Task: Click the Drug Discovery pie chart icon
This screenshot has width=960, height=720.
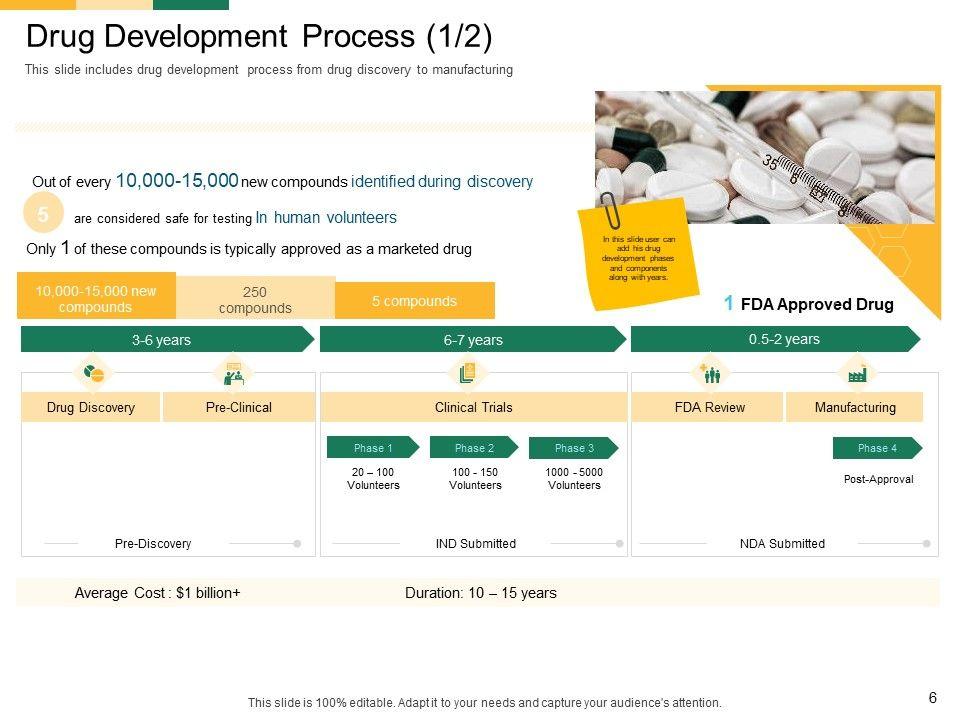Action: 94,373
